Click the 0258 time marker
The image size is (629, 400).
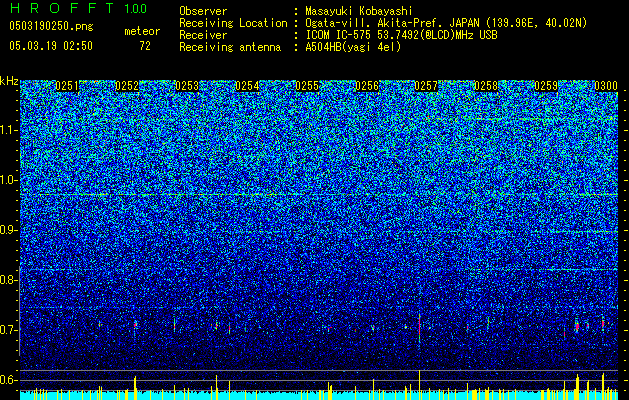[x=486, y=86]
